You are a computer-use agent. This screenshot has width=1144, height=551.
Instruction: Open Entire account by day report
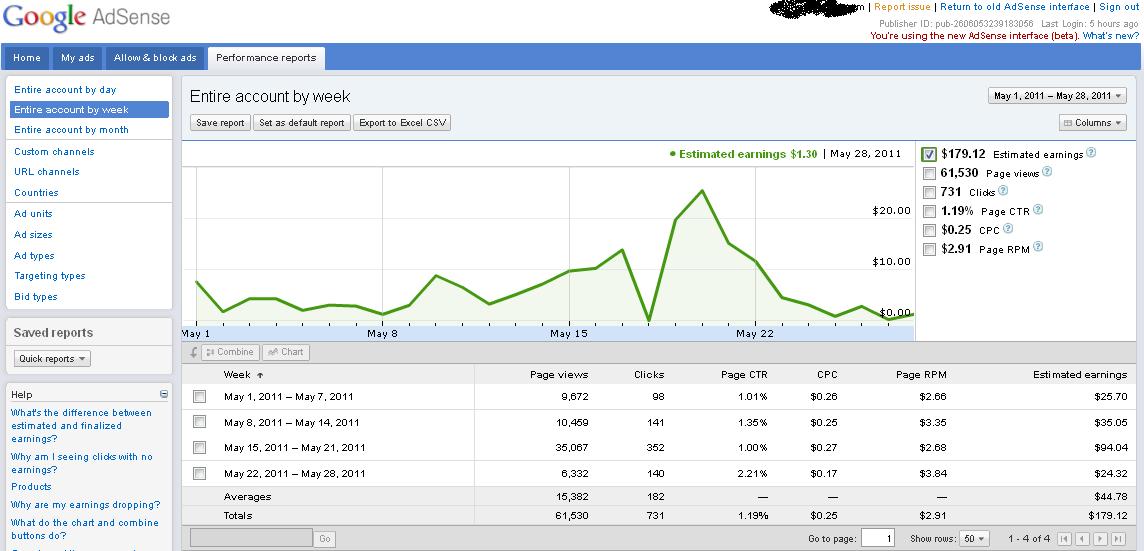(65, 90)
